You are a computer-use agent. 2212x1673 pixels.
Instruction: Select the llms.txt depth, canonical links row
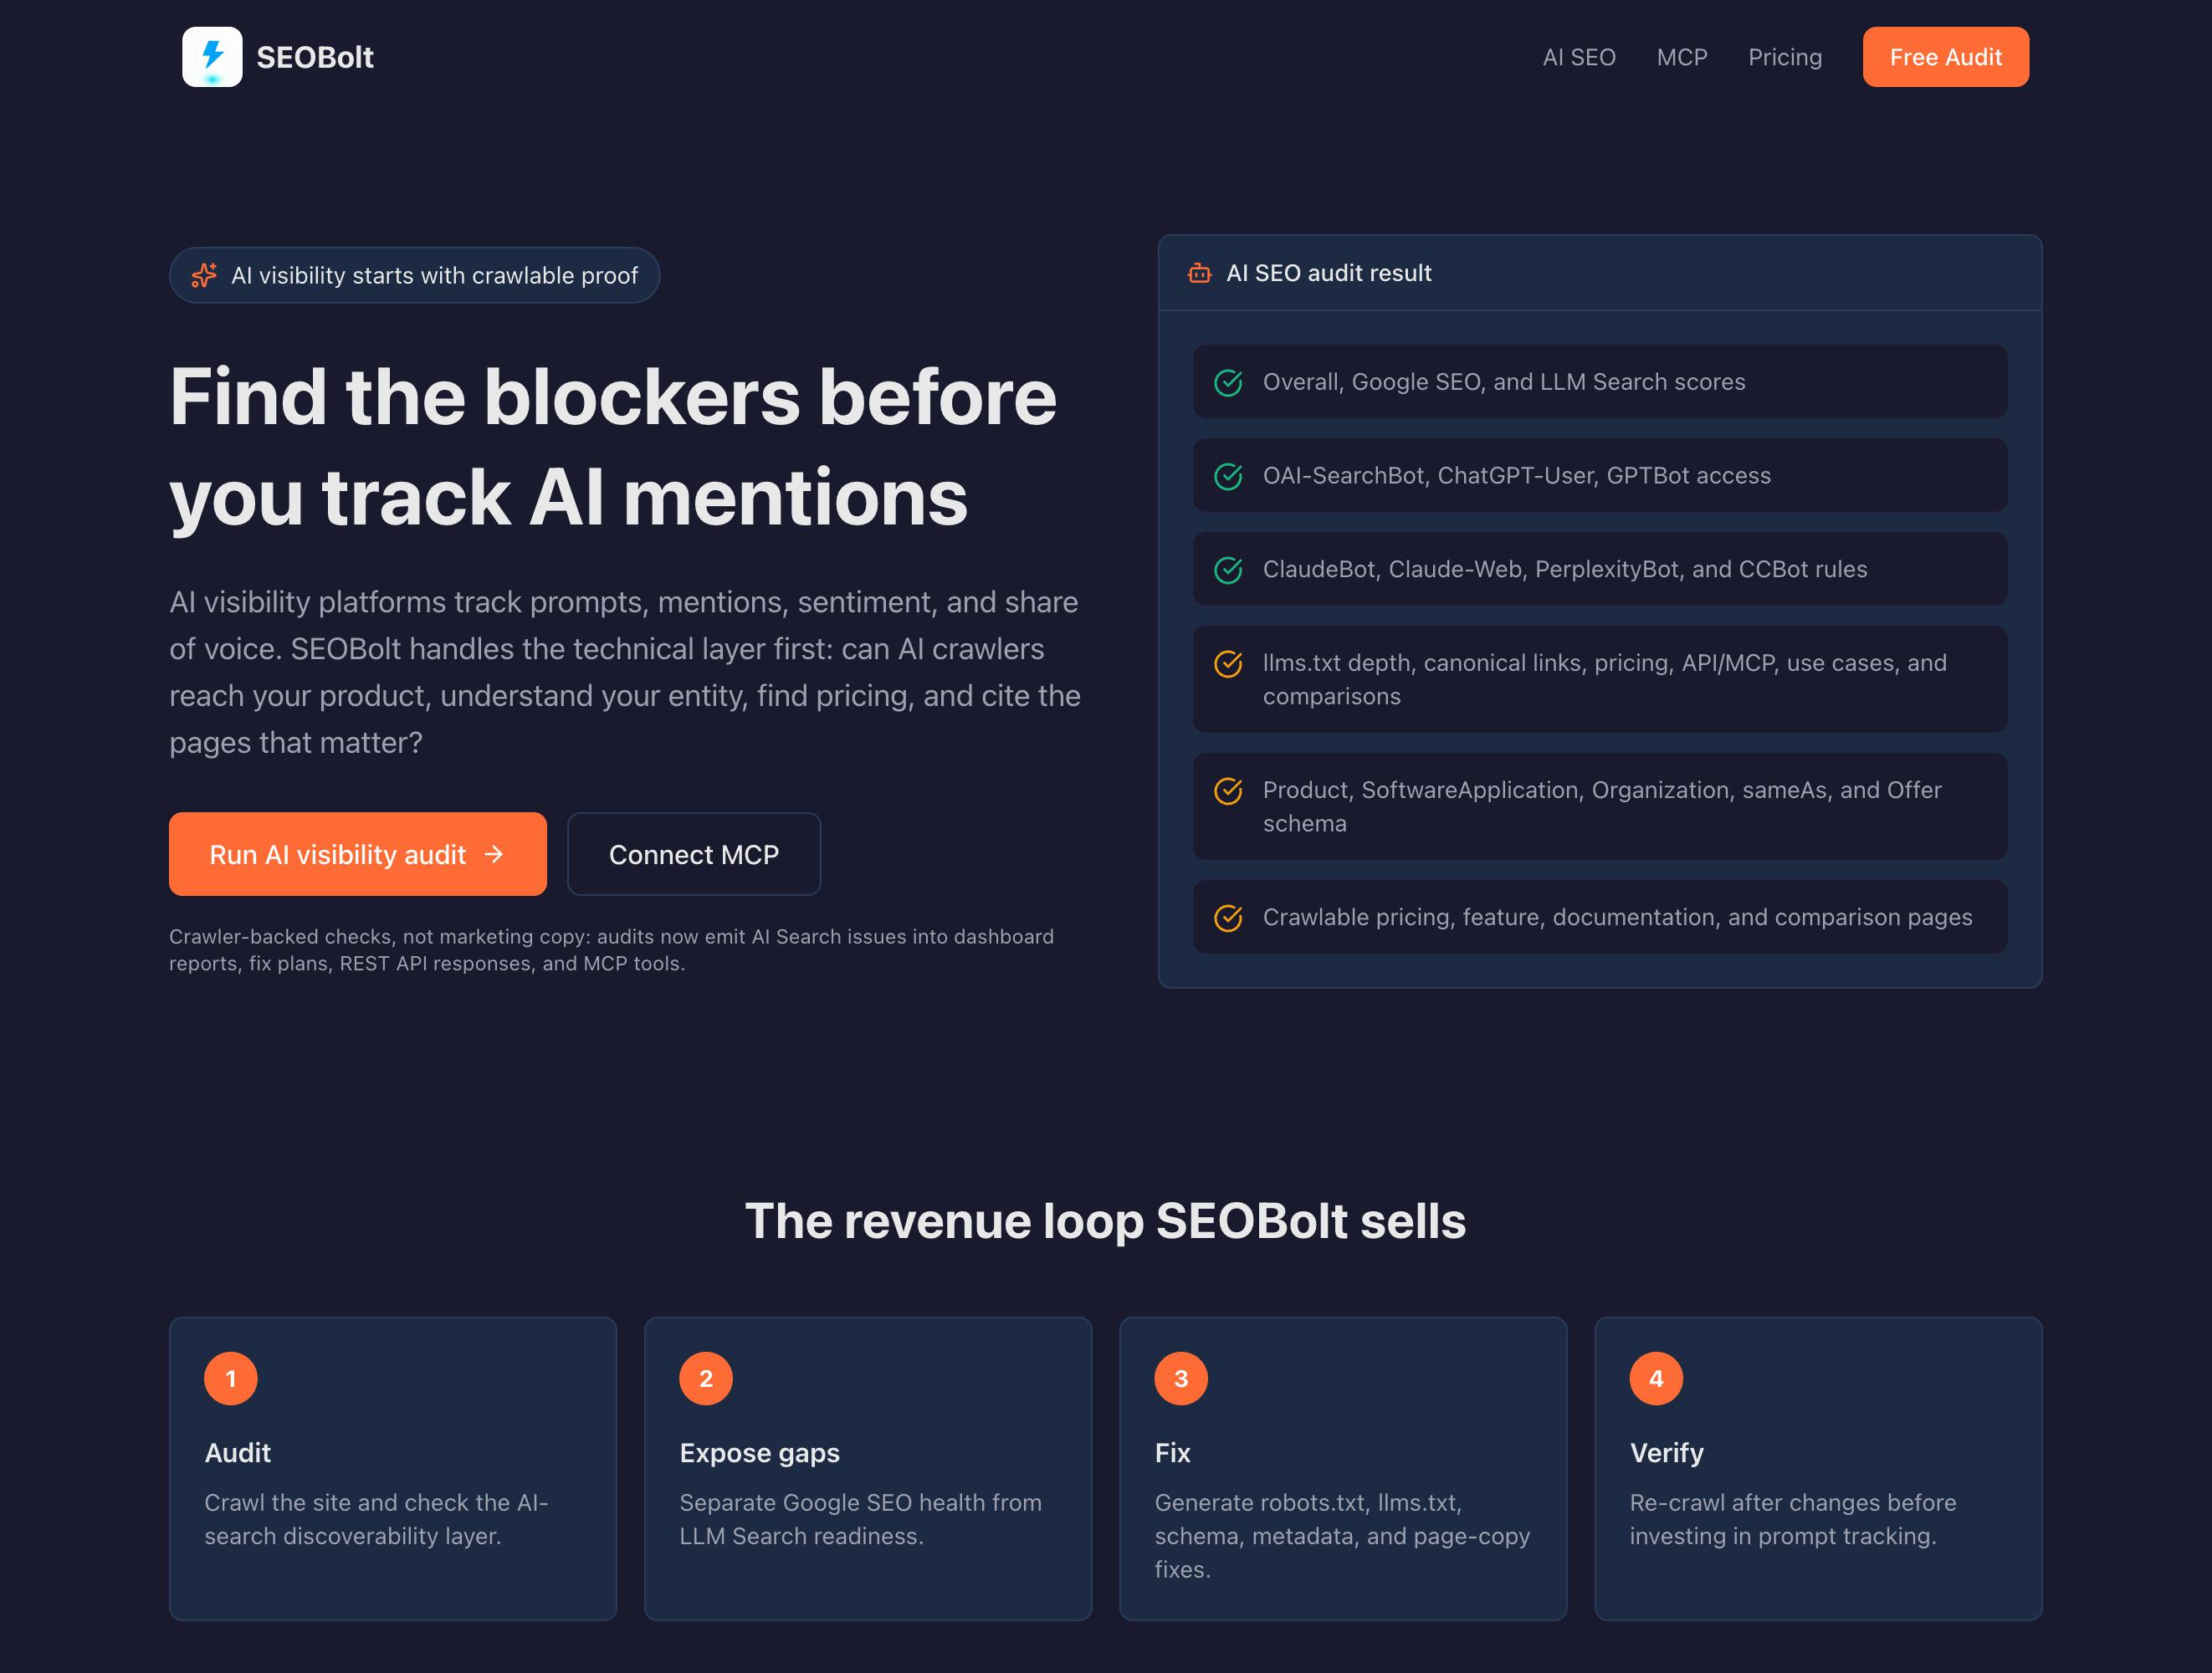point(1600,679)
